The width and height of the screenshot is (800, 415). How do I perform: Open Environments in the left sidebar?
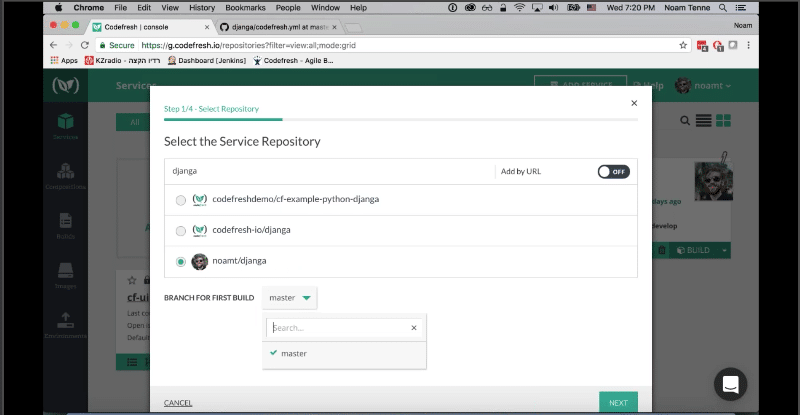(x=65, y=326)
